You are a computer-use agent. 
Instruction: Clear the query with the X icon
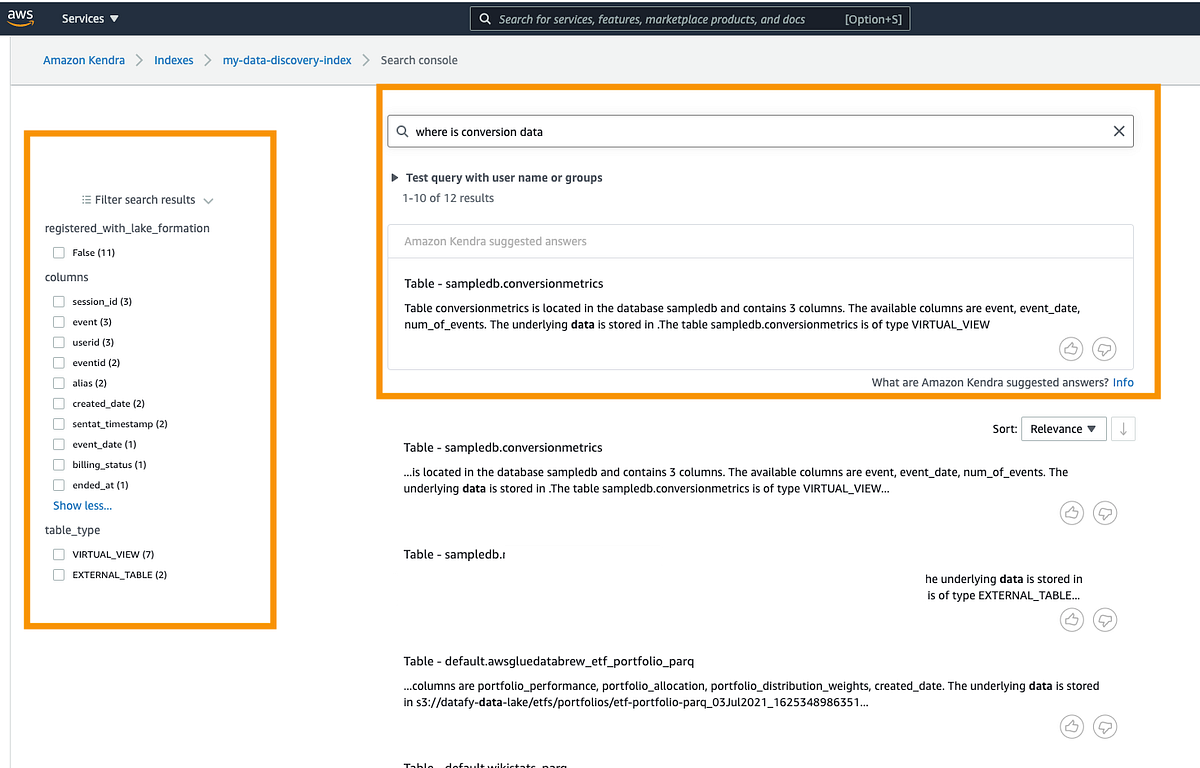(1119, 131)
